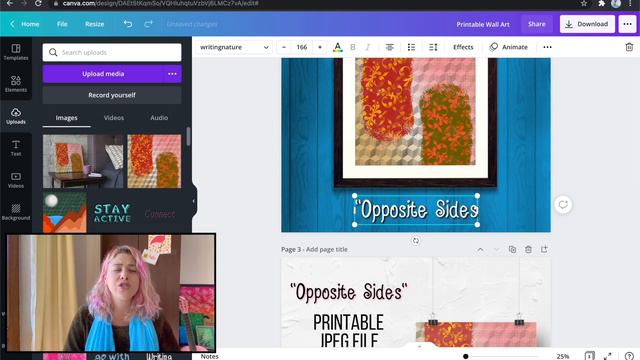Collapse the side panel with arrow handle

pos(194,201)
